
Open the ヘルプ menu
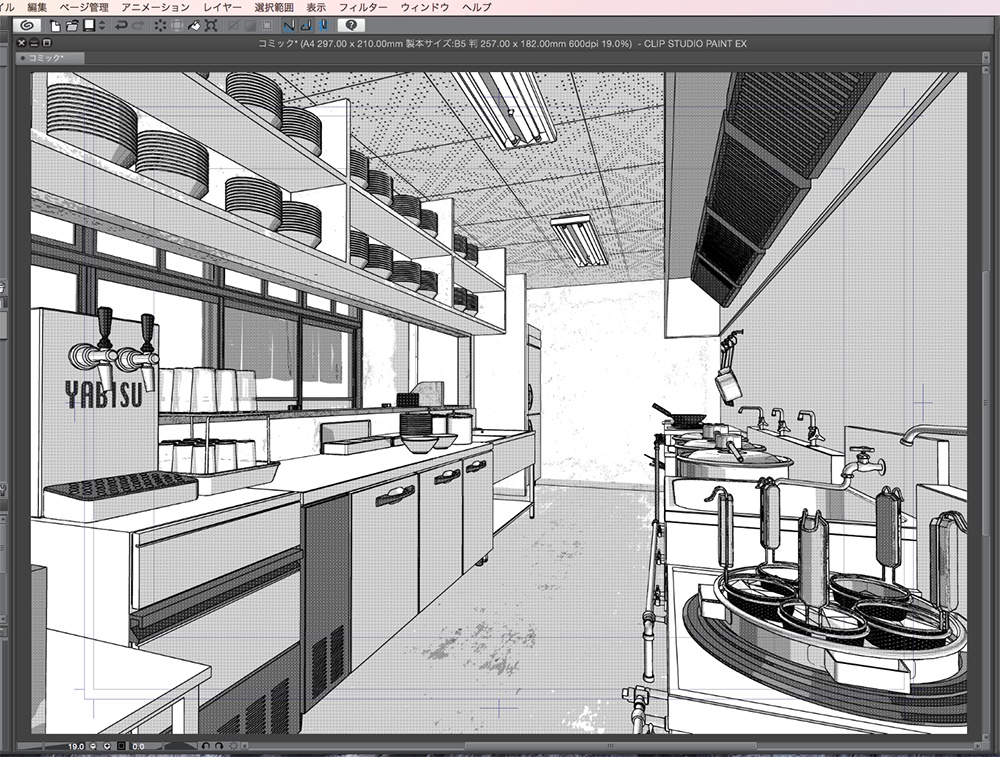477,7
